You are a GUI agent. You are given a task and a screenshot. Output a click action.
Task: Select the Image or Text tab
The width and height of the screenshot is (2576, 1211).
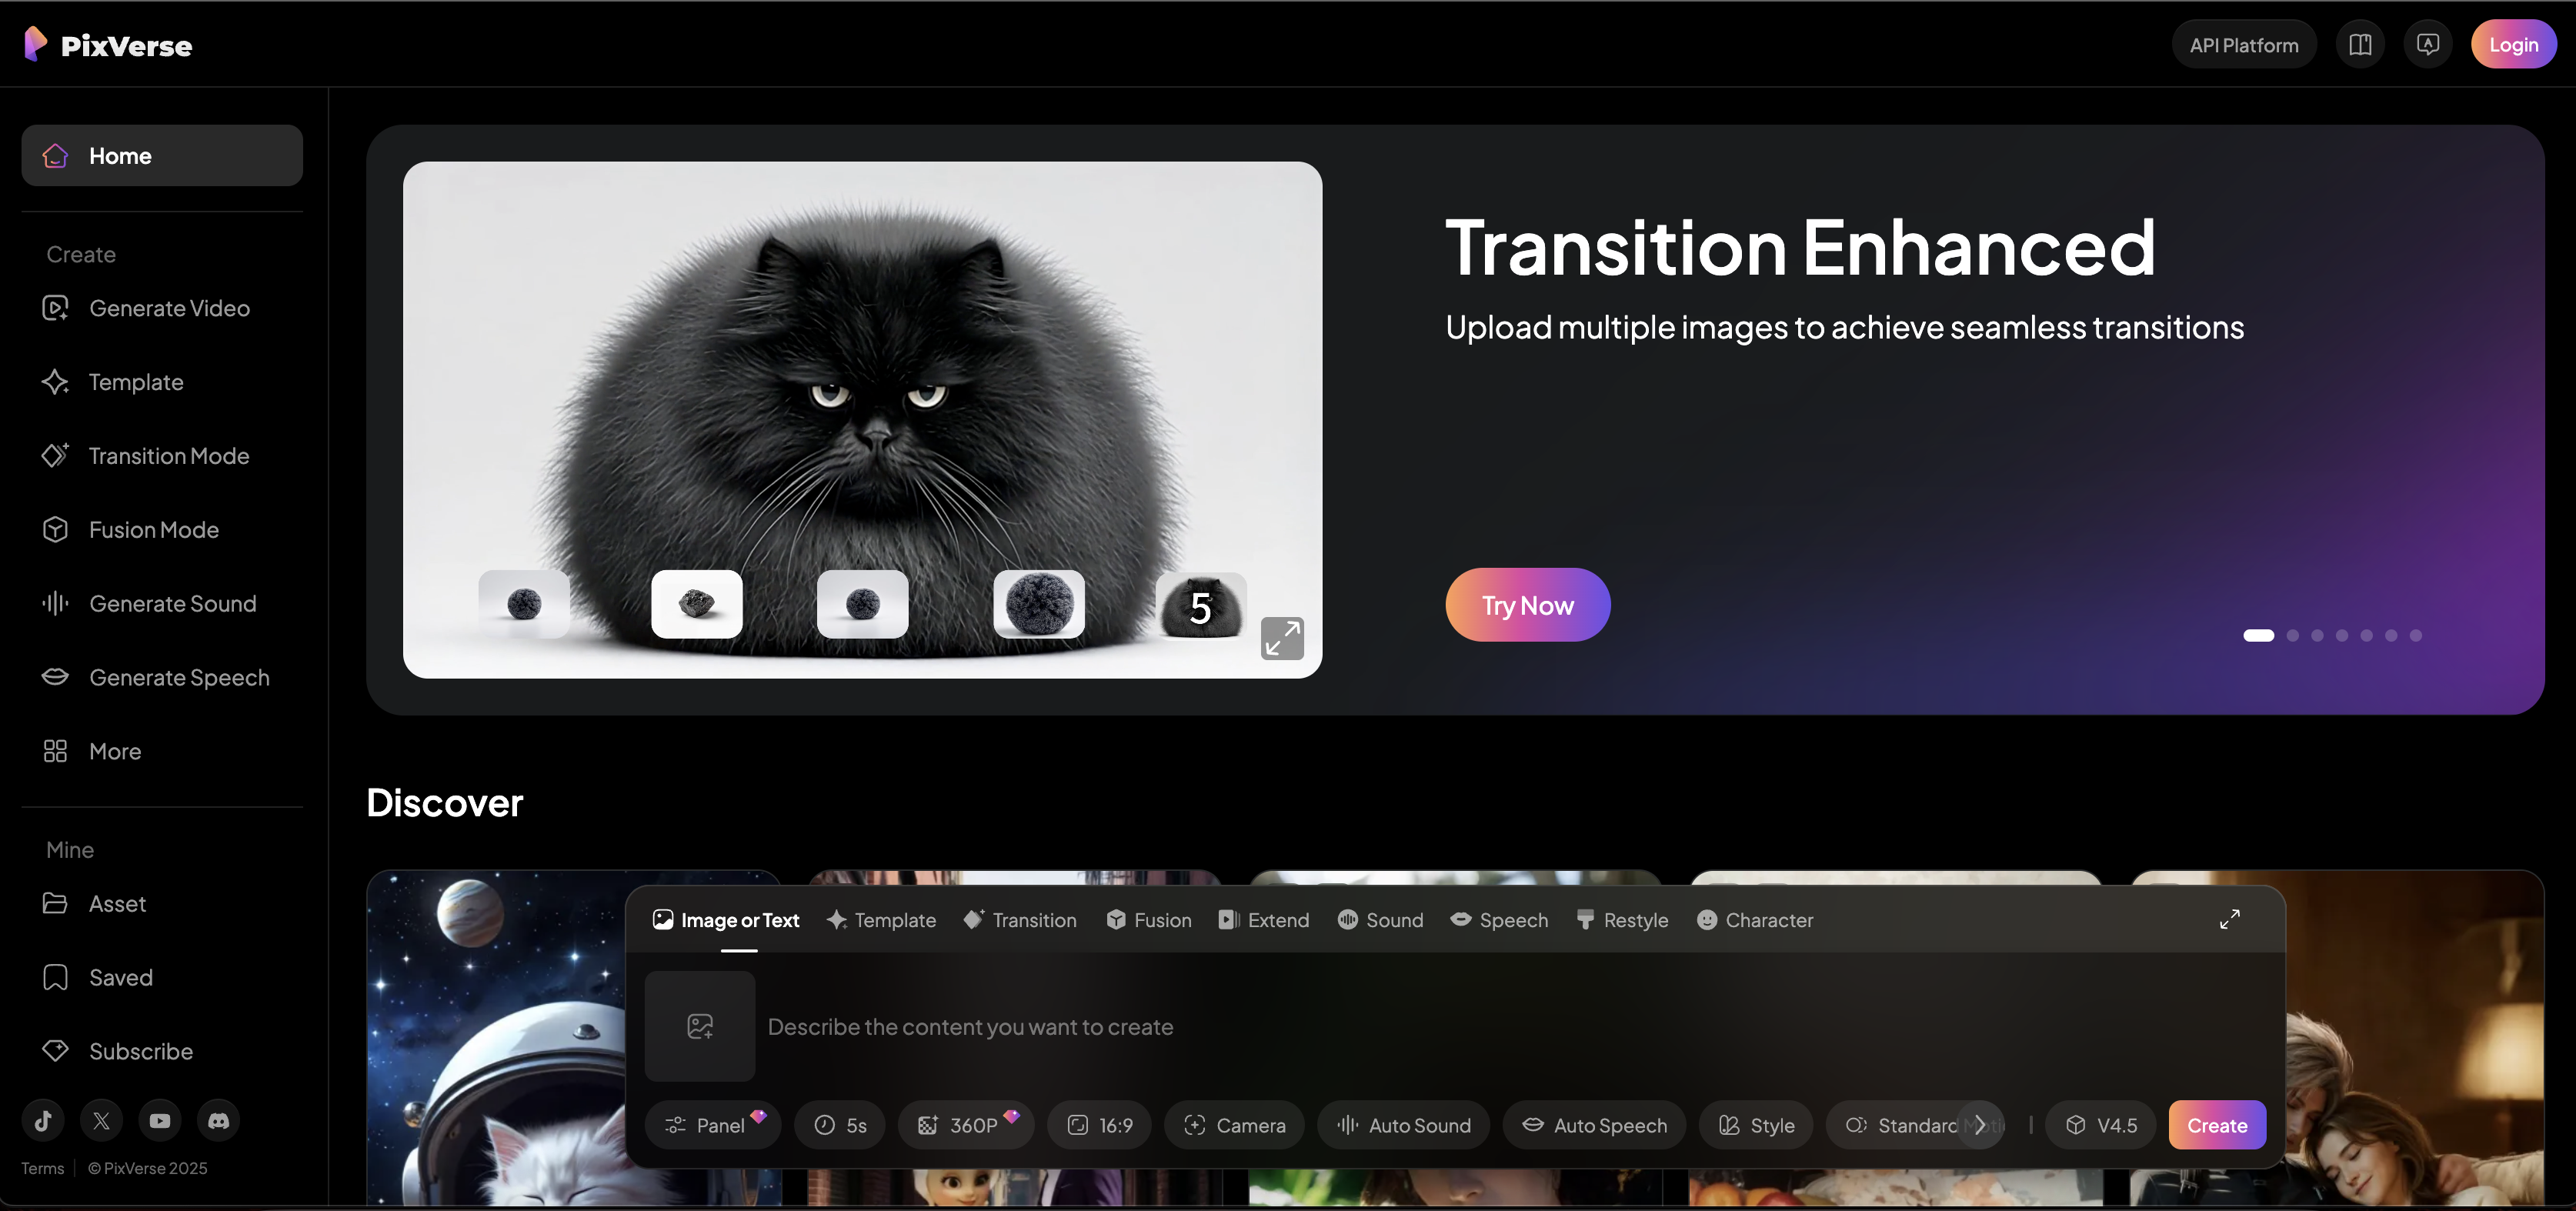[726, 920]
